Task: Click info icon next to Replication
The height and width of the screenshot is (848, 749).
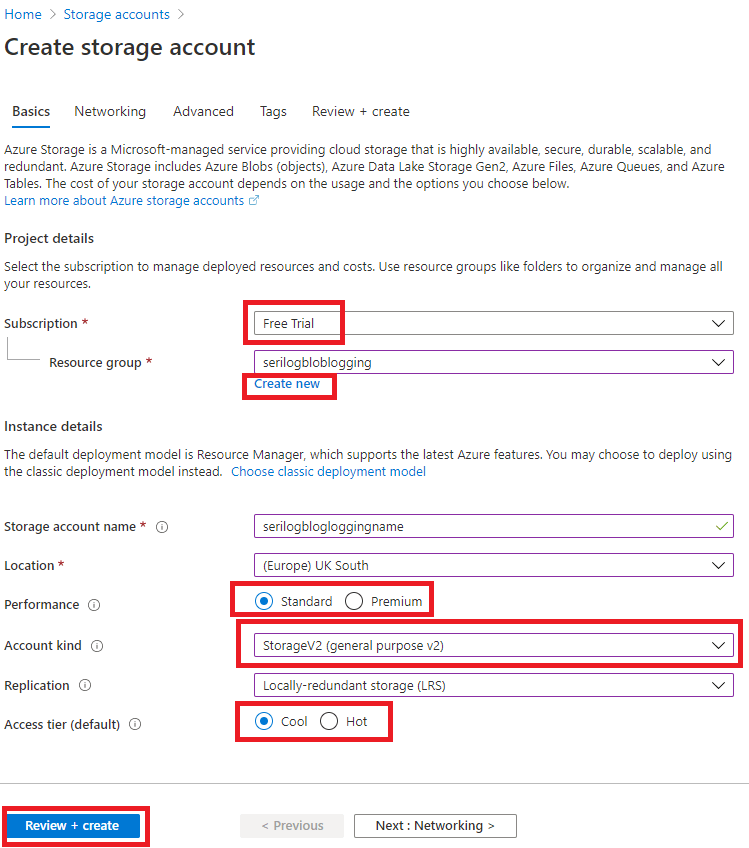Action: tap(85, 686)
